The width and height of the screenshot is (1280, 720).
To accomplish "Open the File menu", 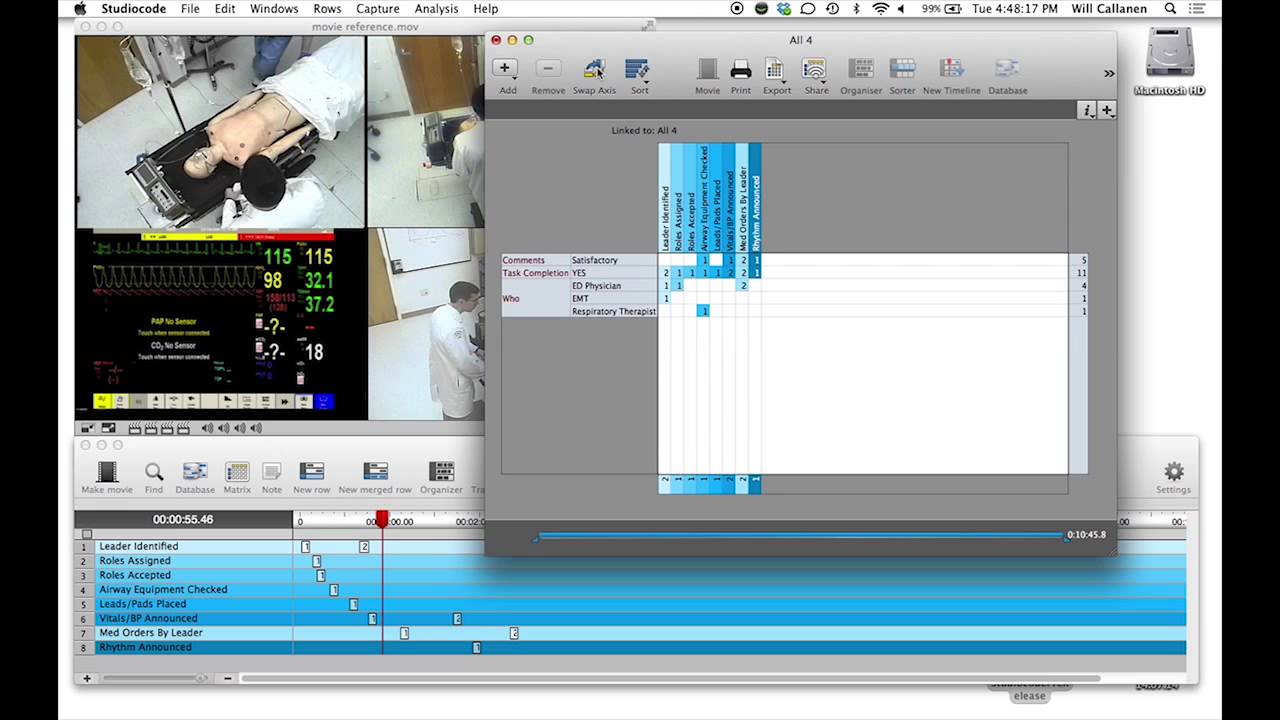I will click(x=190, y=9).
